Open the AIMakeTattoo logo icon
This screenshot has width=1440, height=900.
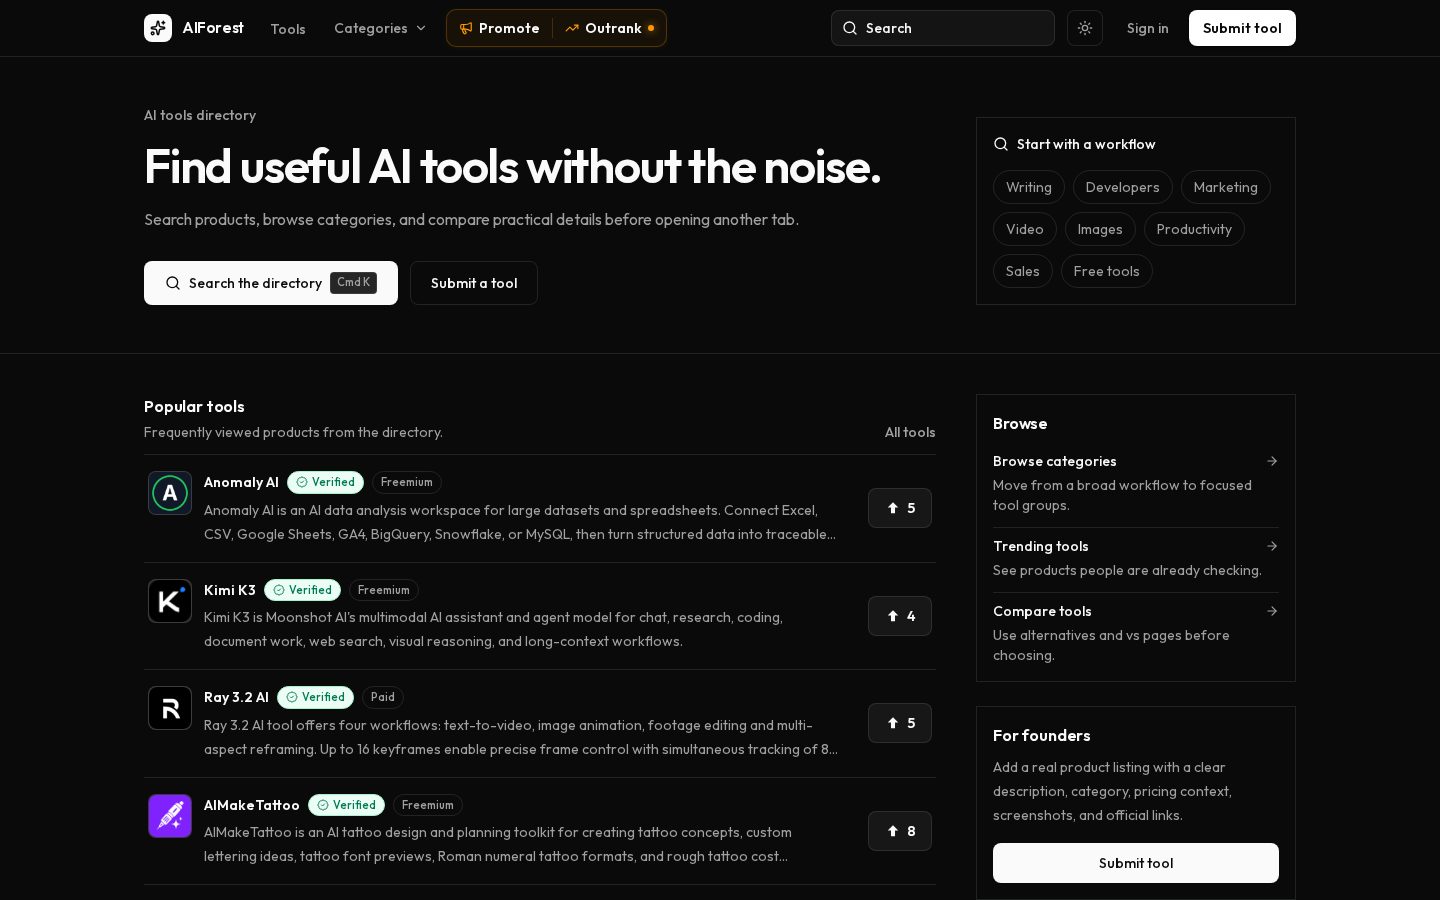170,816
